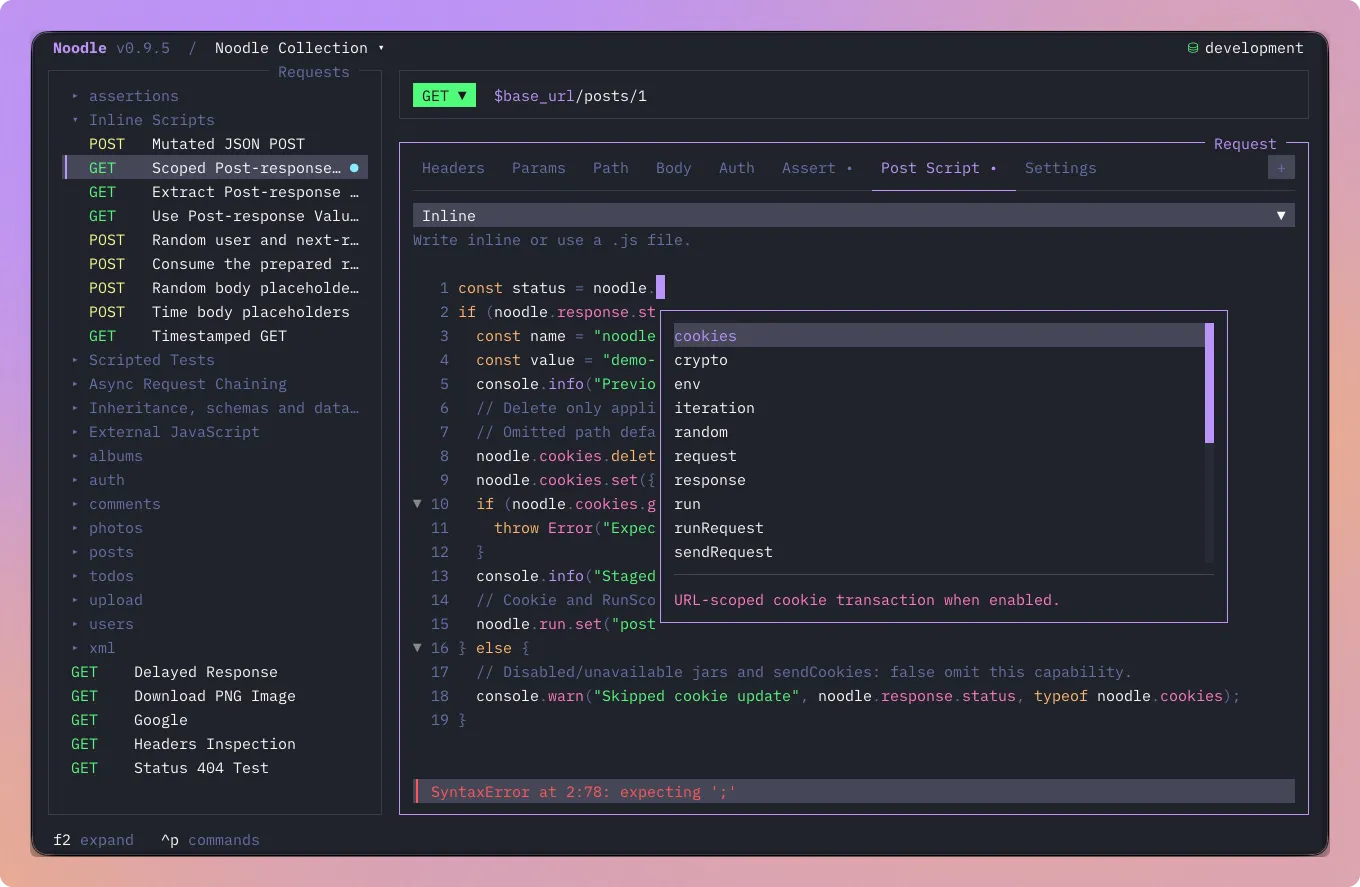Click the console.warn line 18

pyautogui.click(x=857, y=696)
